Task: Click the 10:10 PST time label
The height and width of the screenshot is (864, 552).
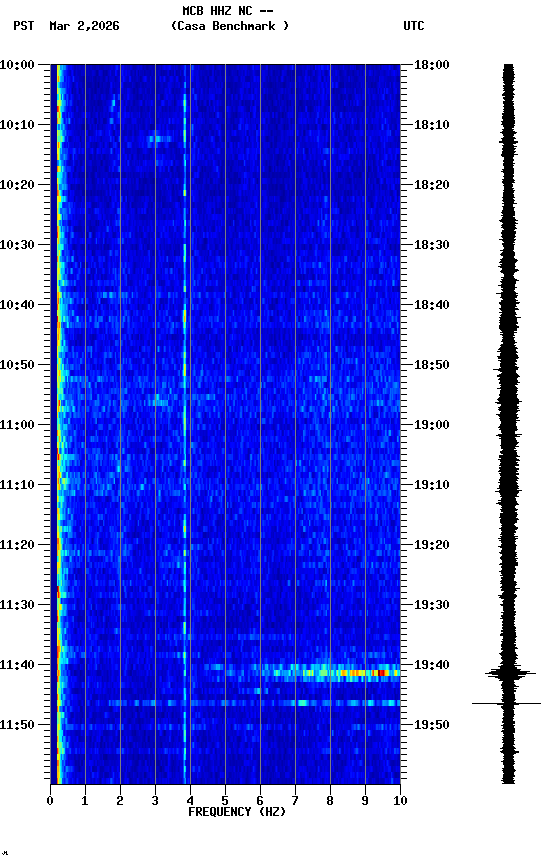Action: pos(17,125)
